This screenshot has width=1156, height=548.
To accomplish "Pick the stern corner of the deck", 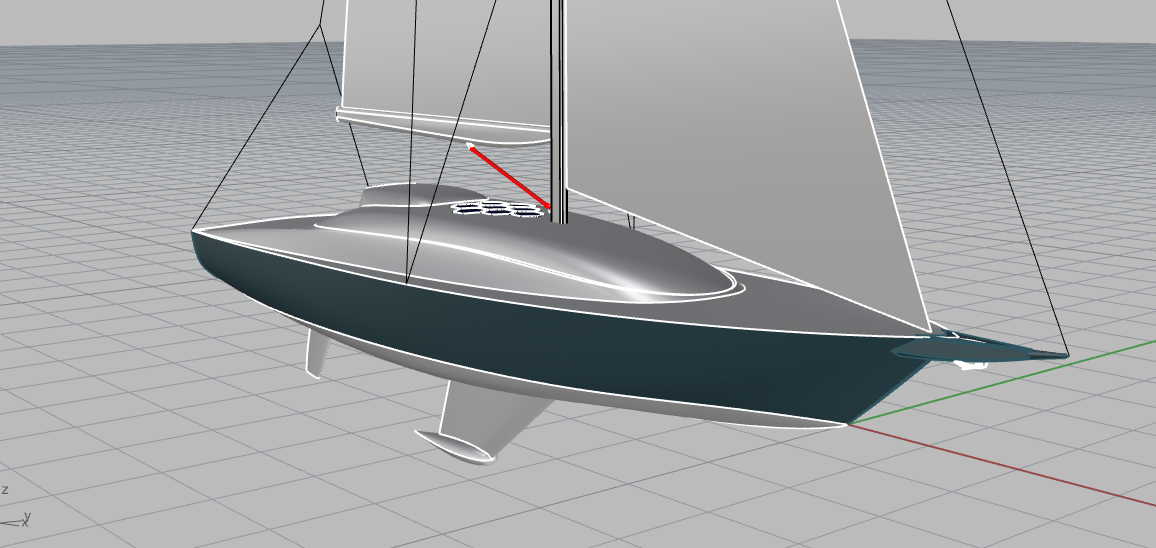I will tap(197, 233).
